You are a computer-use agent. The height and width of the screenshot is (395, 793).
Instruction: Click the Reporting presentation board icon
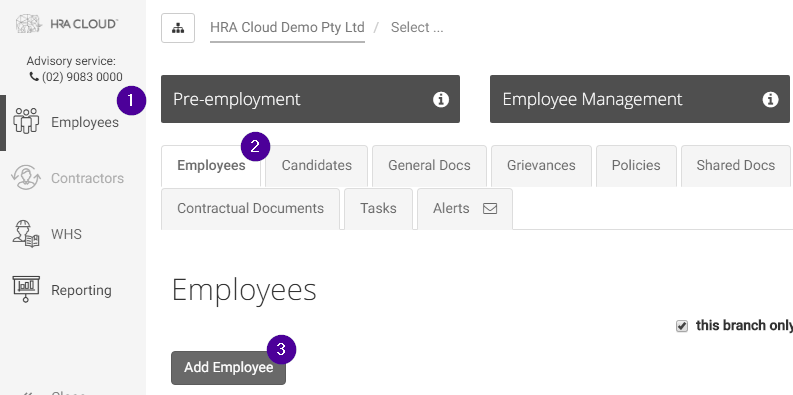(x=26, y=289)
